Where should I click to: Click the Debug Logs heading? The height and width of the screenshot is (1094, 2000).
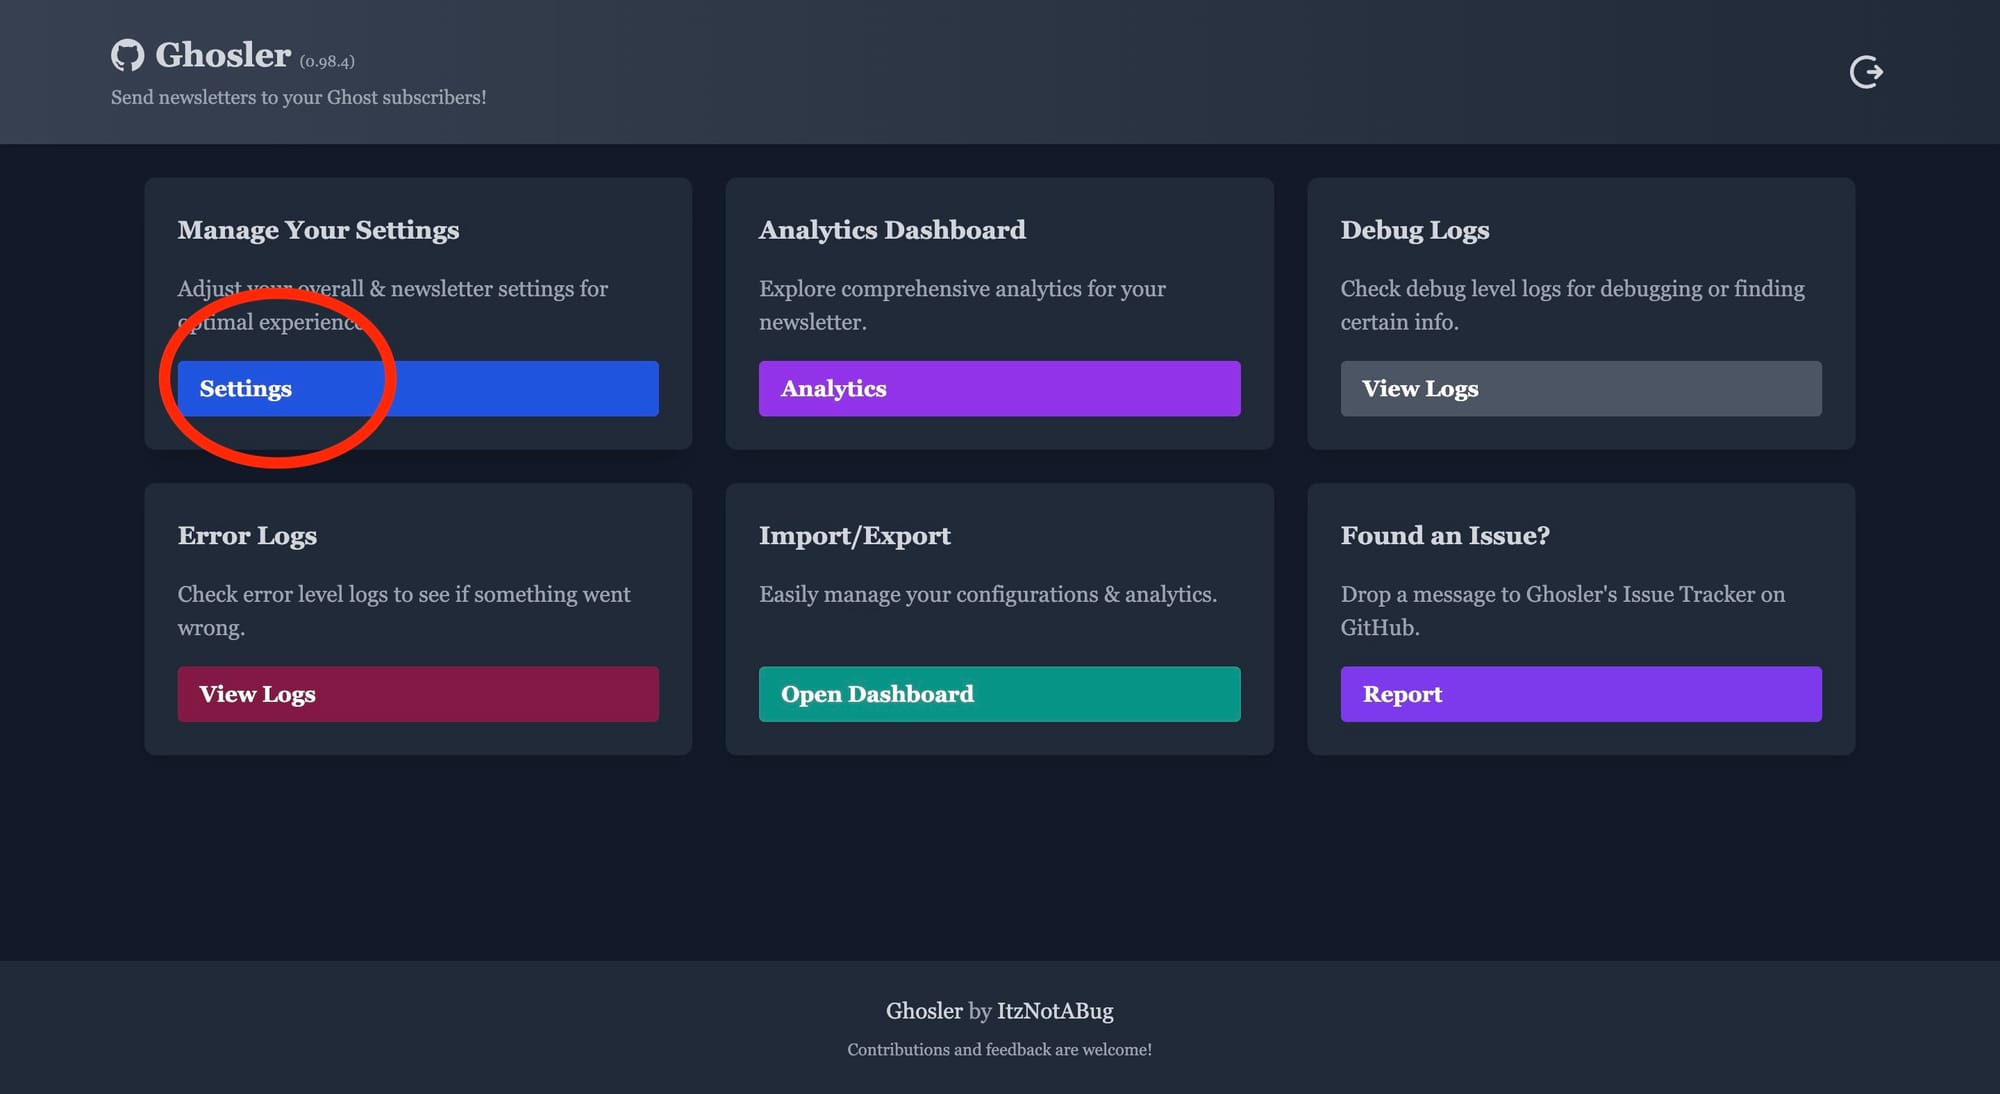click(x=1415, y=230)
